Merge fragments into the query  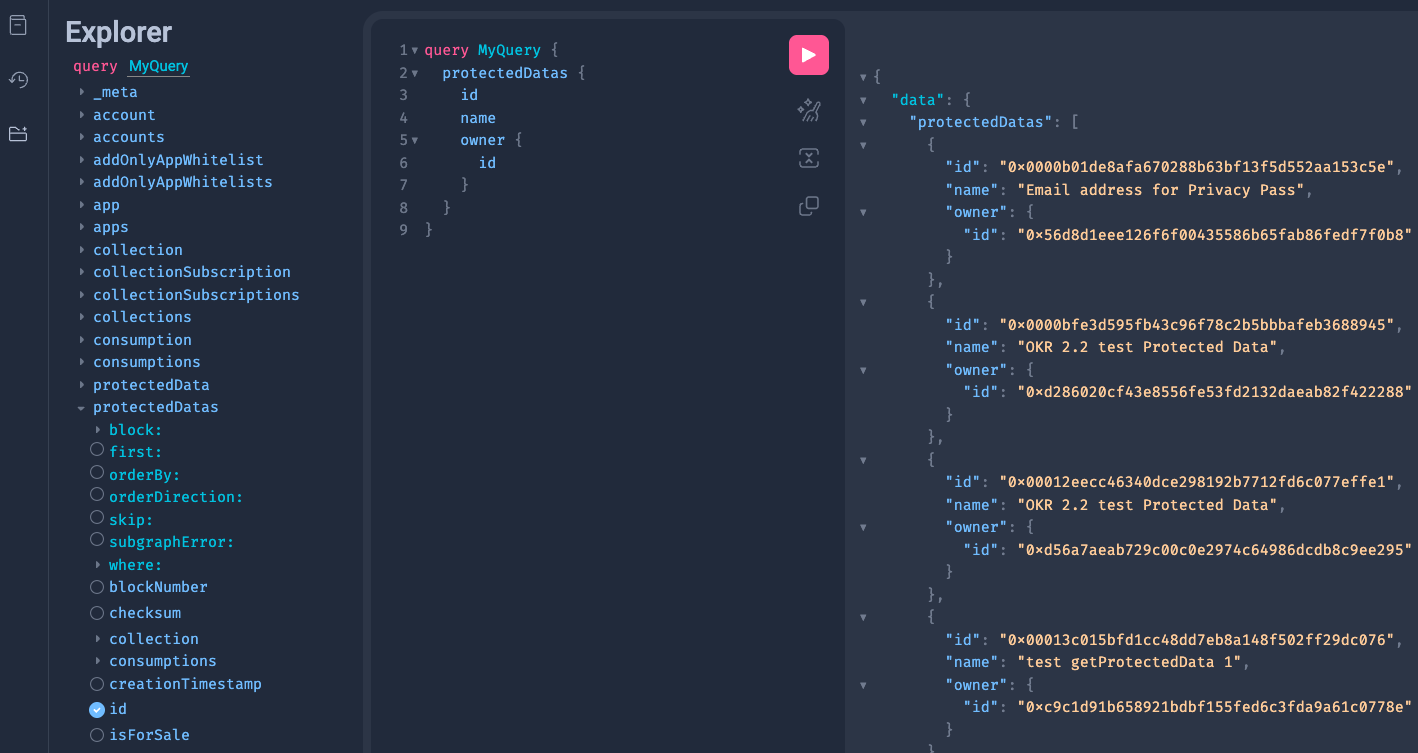pyautogui.click(x=809, y=158)
